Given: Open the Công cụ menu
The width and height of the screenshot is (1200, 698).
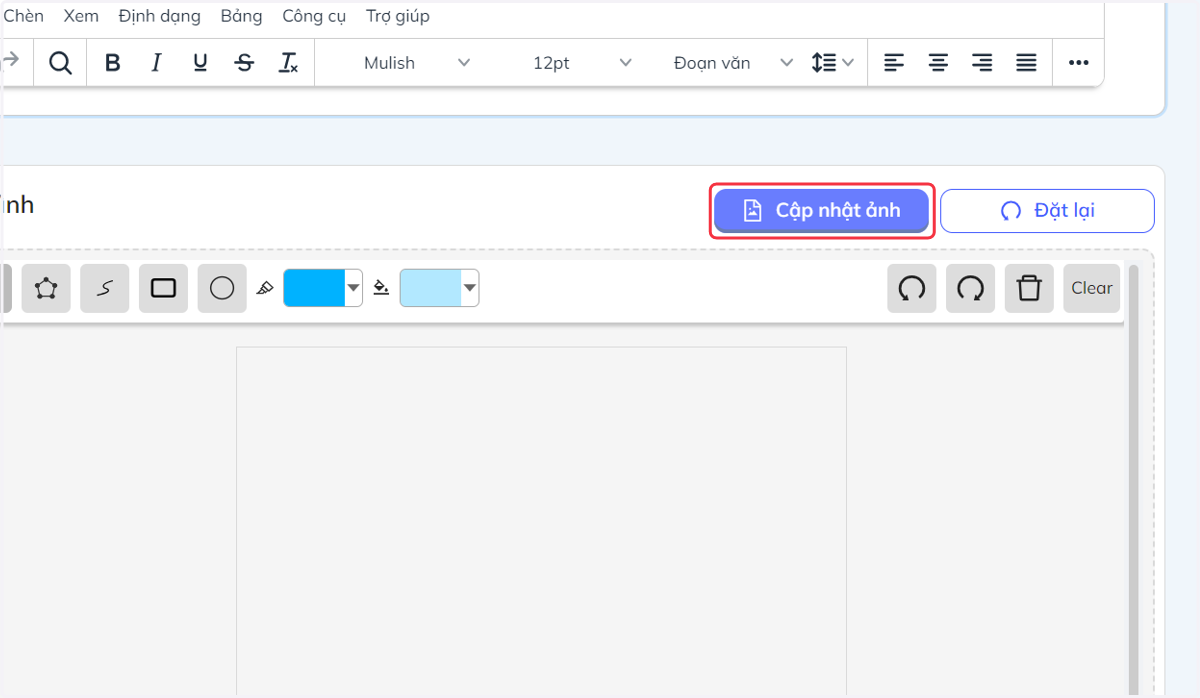Looking at the screenshot, I should coord(314,16).
